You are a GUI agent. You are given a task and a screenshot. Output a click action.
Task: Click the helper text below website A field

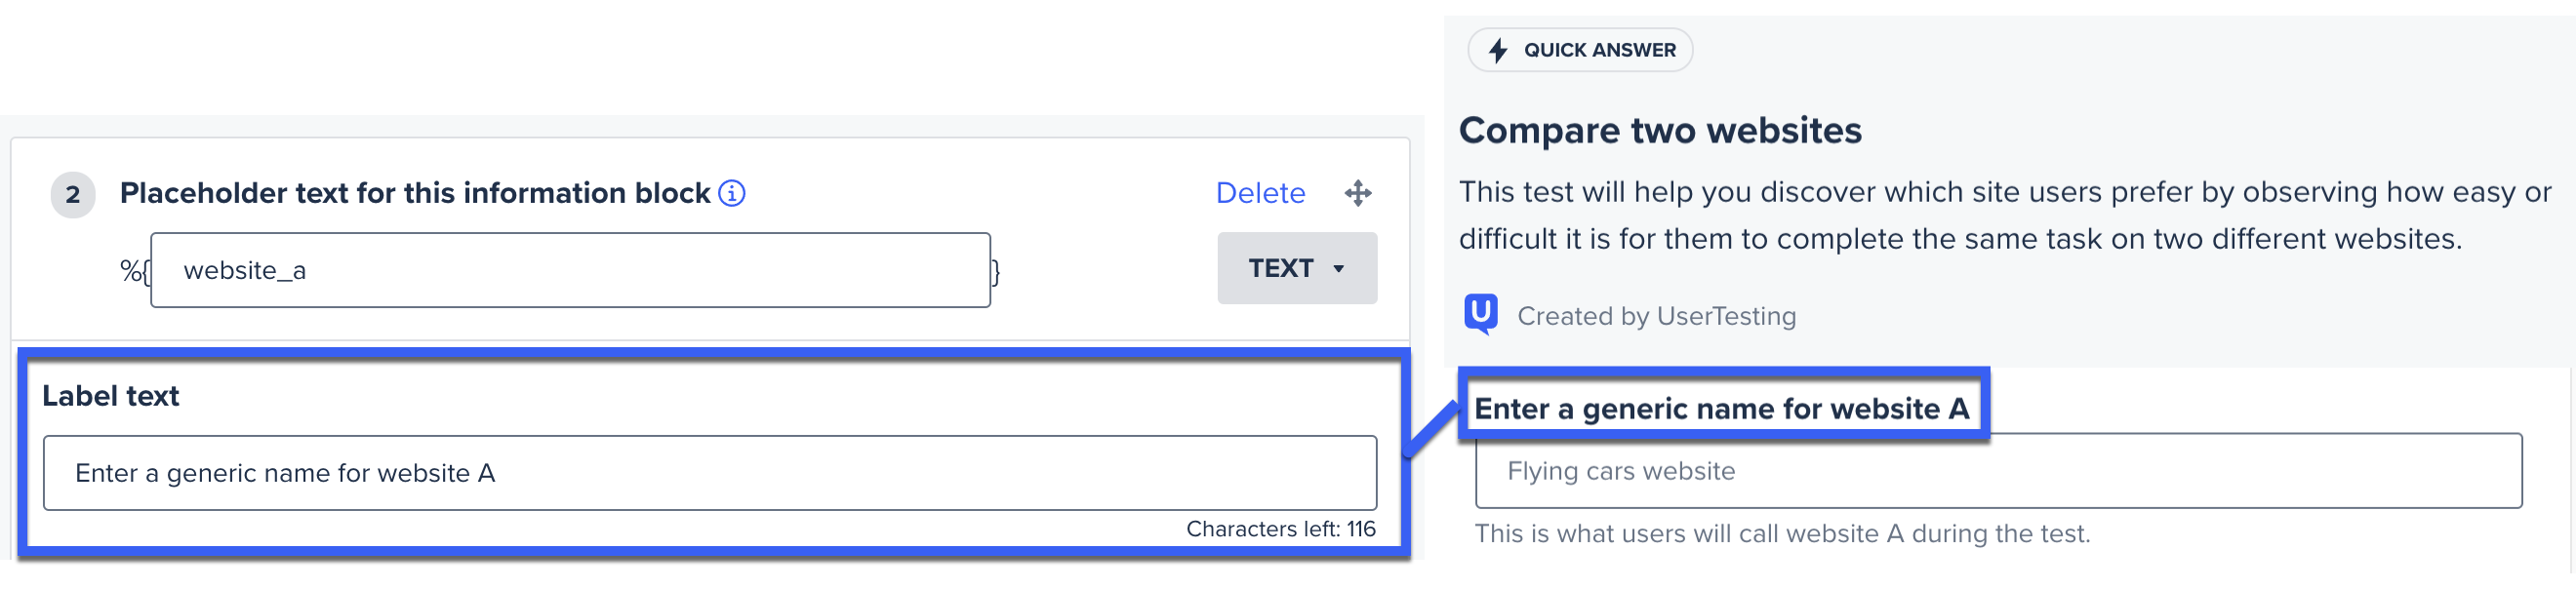[1782, 534]
